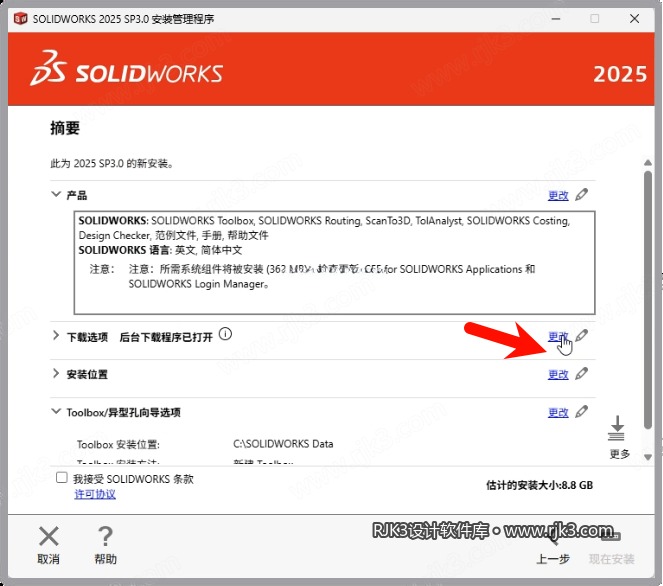This screenshot has width=663, height=586.
Task: Click the scrollbar down arrow
Action: point(648,457)
